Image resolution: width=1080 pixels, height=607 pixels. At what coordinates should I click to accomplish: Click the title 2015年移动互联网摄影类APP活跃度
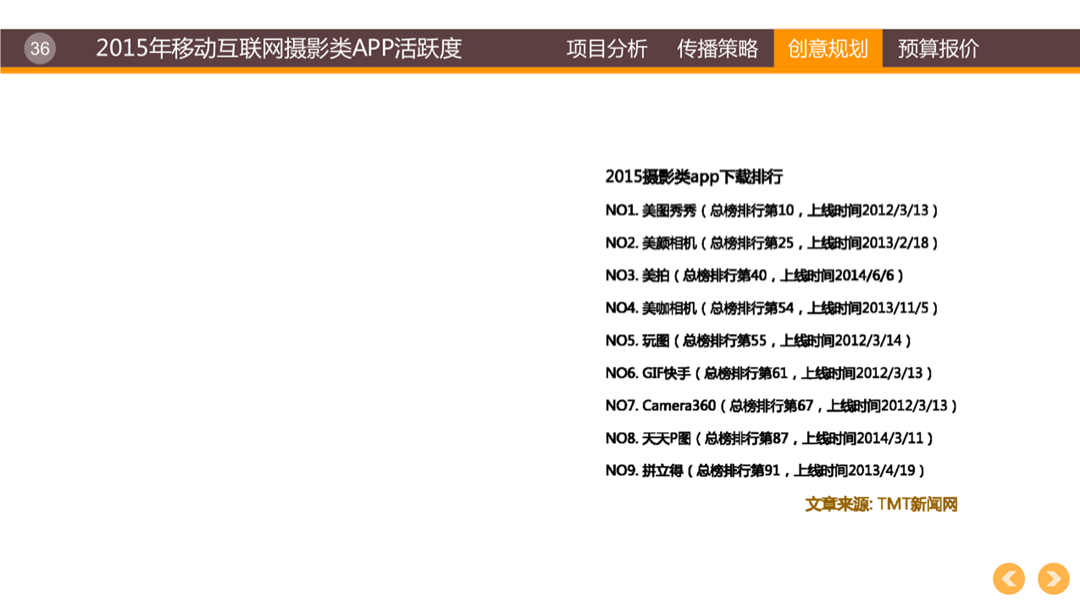coord(278,48)
